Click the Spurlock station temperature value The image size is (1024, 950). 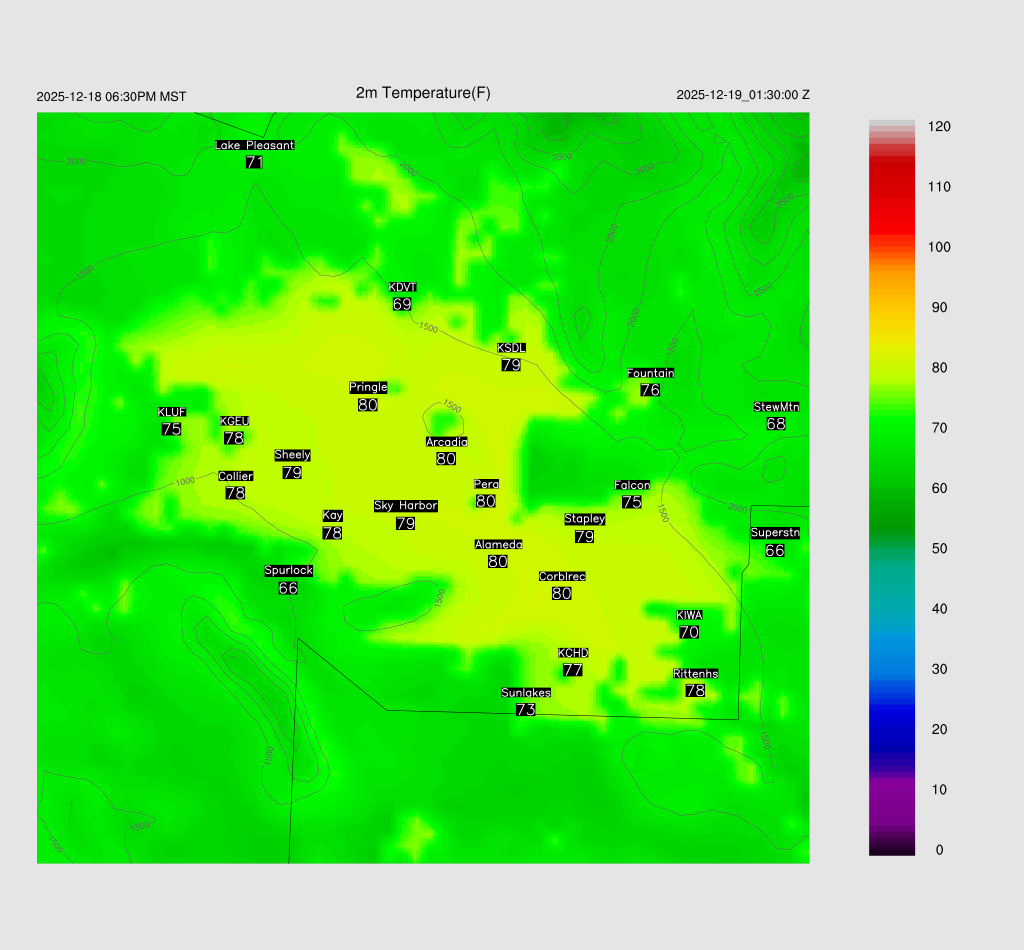tap(288, 588)
